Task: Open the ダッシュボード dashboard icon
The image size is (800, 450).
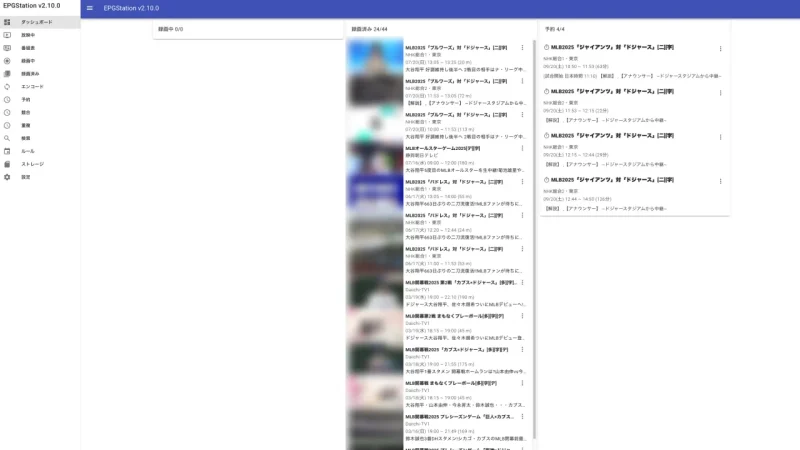Action: [7, 22]
